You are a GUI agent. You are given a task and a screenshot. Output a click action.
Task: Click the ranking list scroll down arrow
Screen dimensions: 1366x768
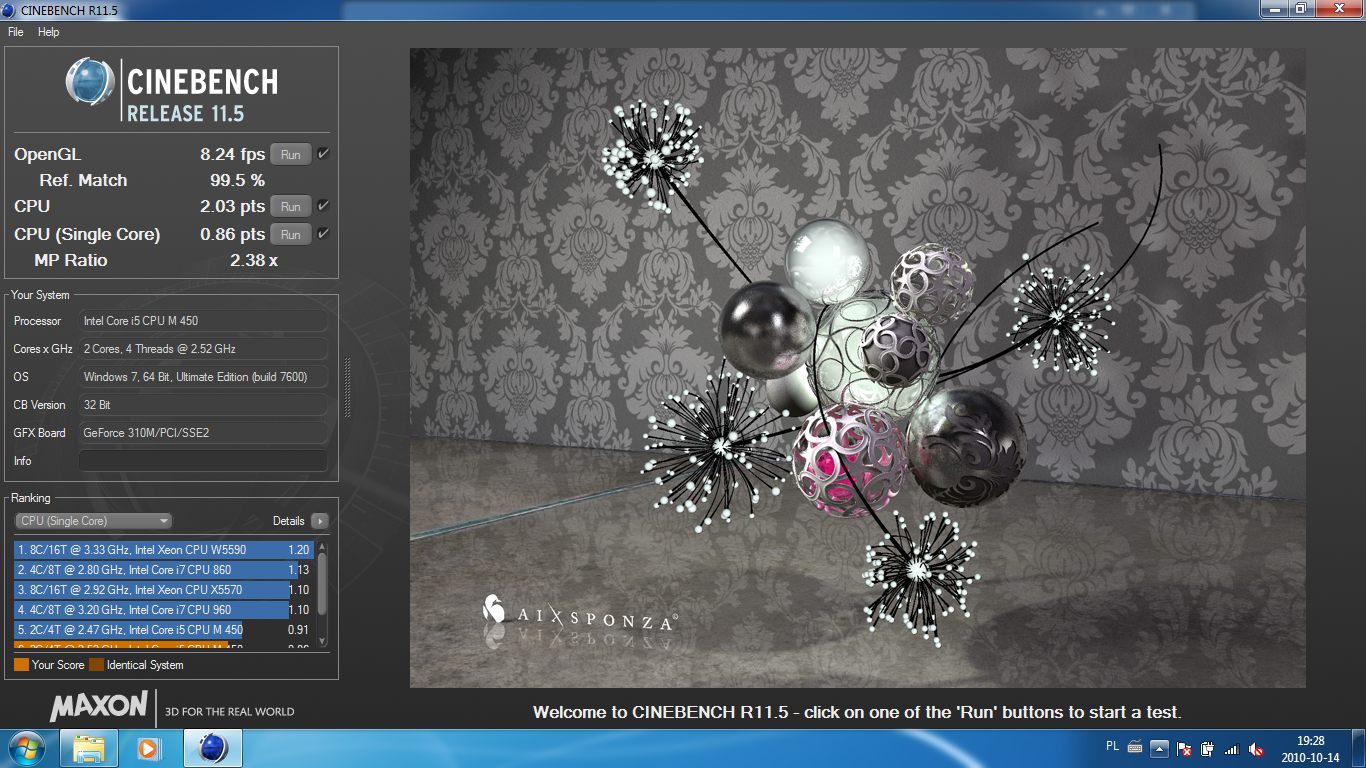click(x=322, y=641)
